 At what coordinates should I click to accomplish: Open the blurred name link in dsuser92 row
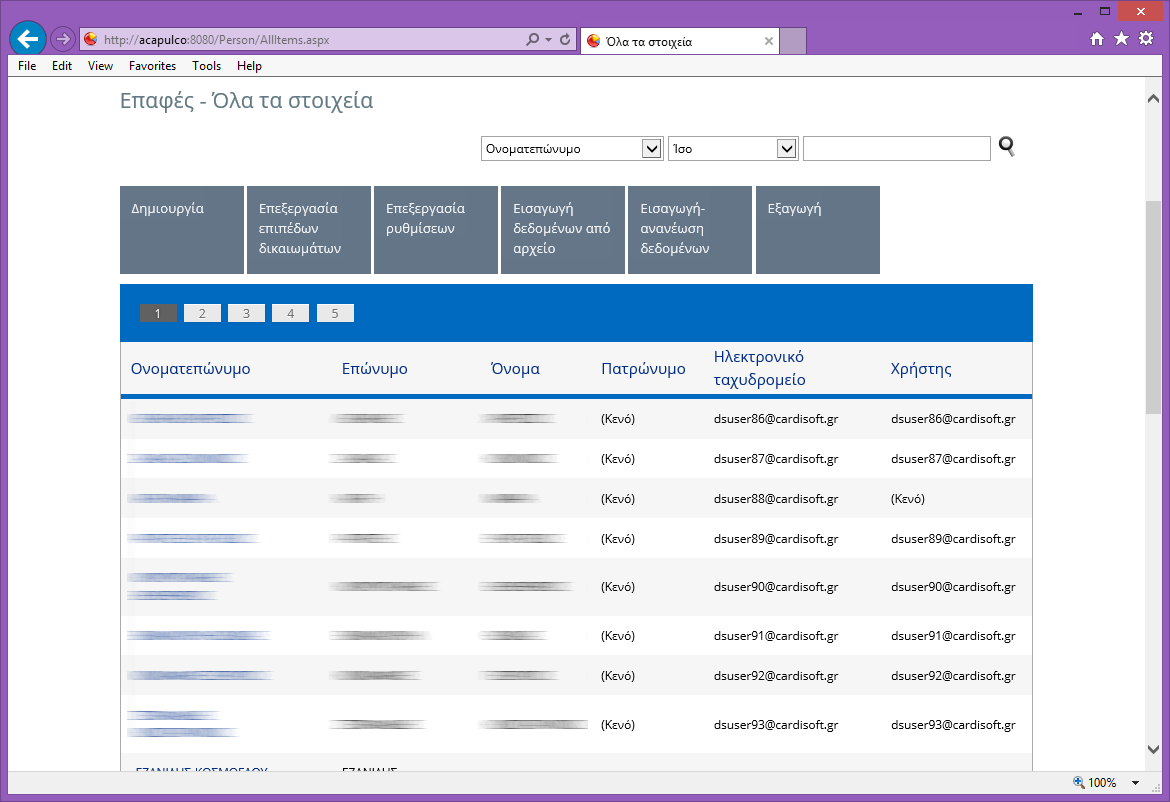200,676
